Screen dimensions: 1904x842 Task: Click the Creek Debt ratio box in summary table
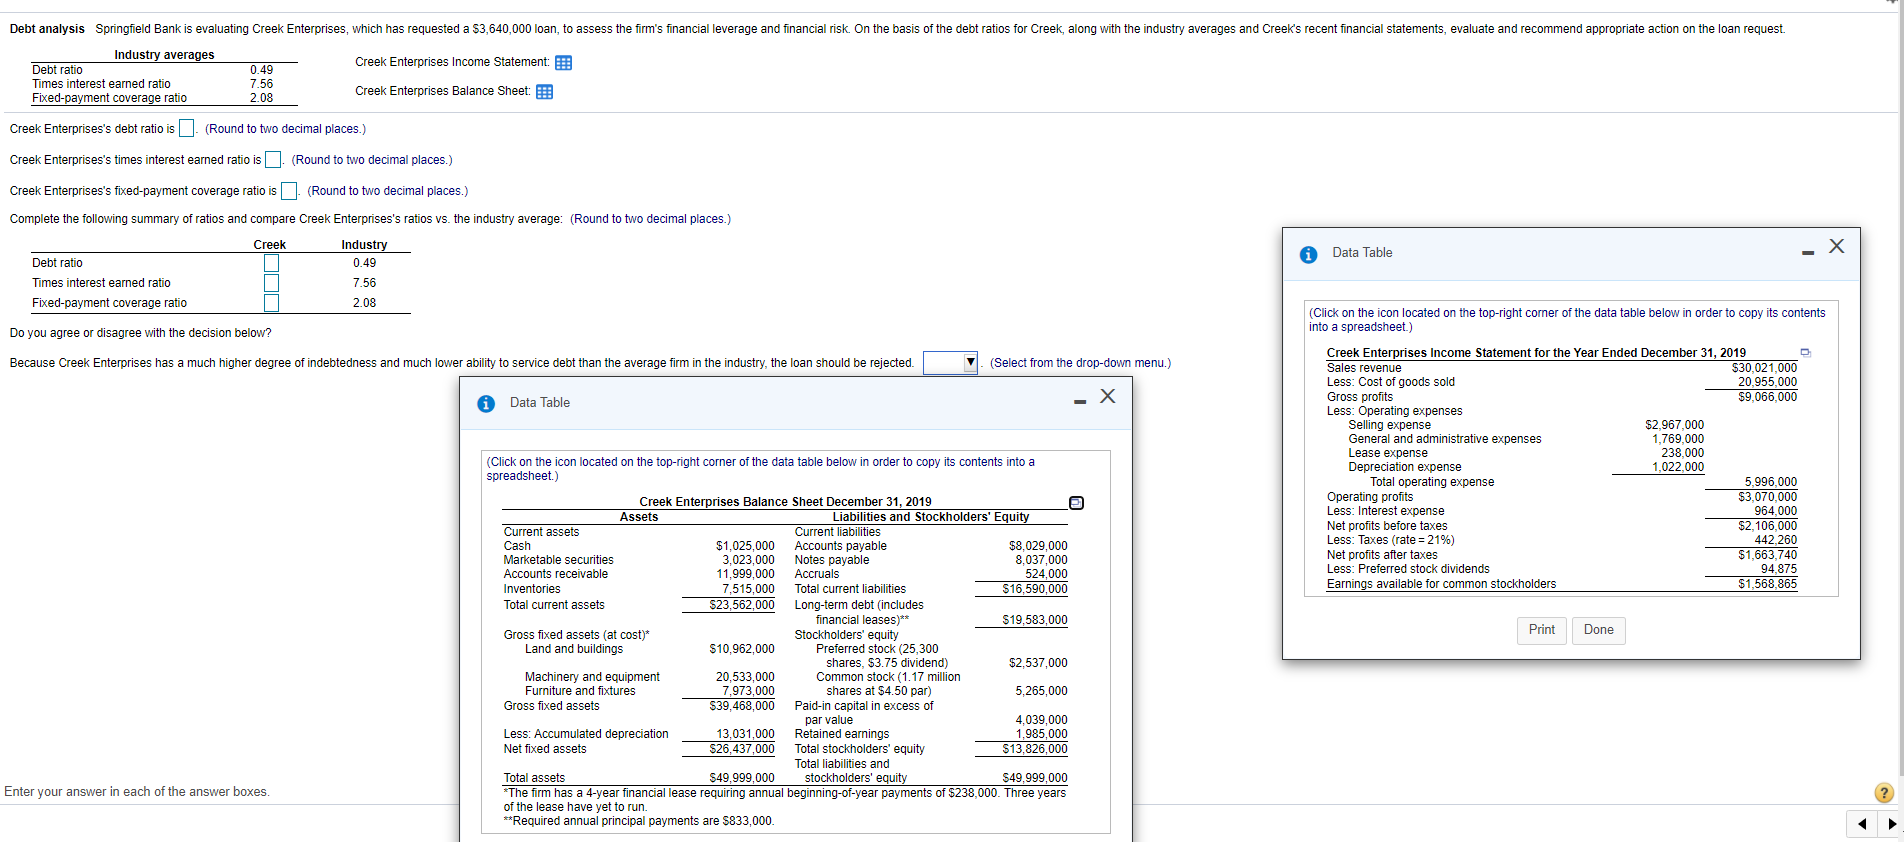[x=271, y=263]
